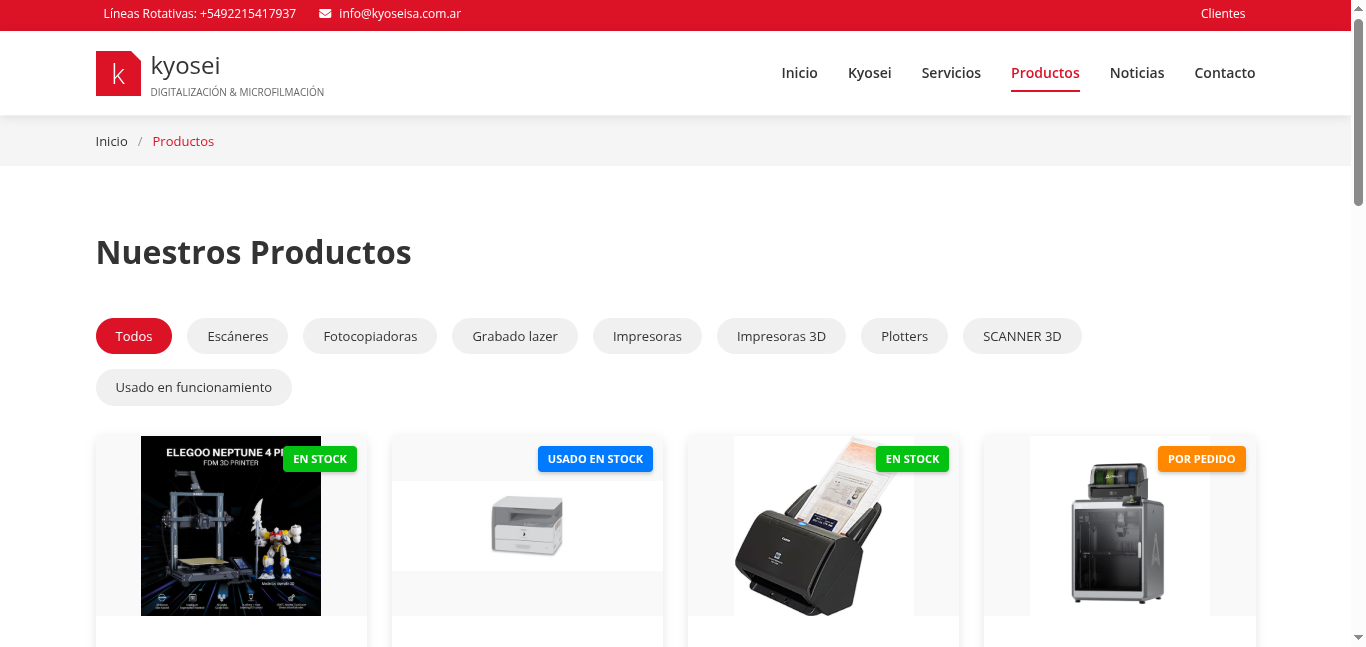Viewport: 1366px width, 647px height.
Task: Enable the Impresoras 3D filter
Action: pyautogui.click(x=781, y=336)
